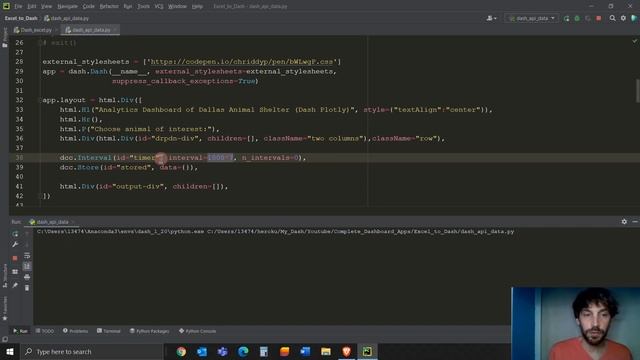Open the dash_api_data run configuration dropdown
The width and height of the screenshot is (640, 360).
click(x=532, y=18)
